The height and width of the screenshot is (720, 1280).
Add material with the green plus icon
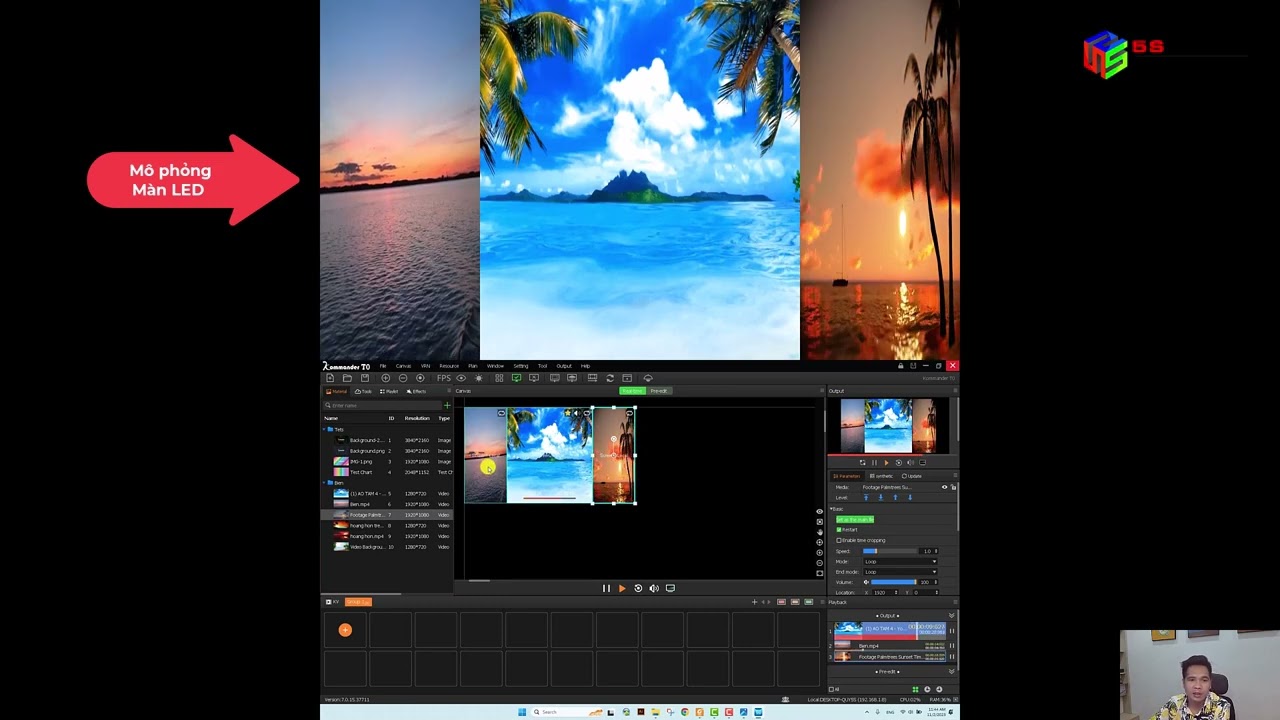[447, 405]
